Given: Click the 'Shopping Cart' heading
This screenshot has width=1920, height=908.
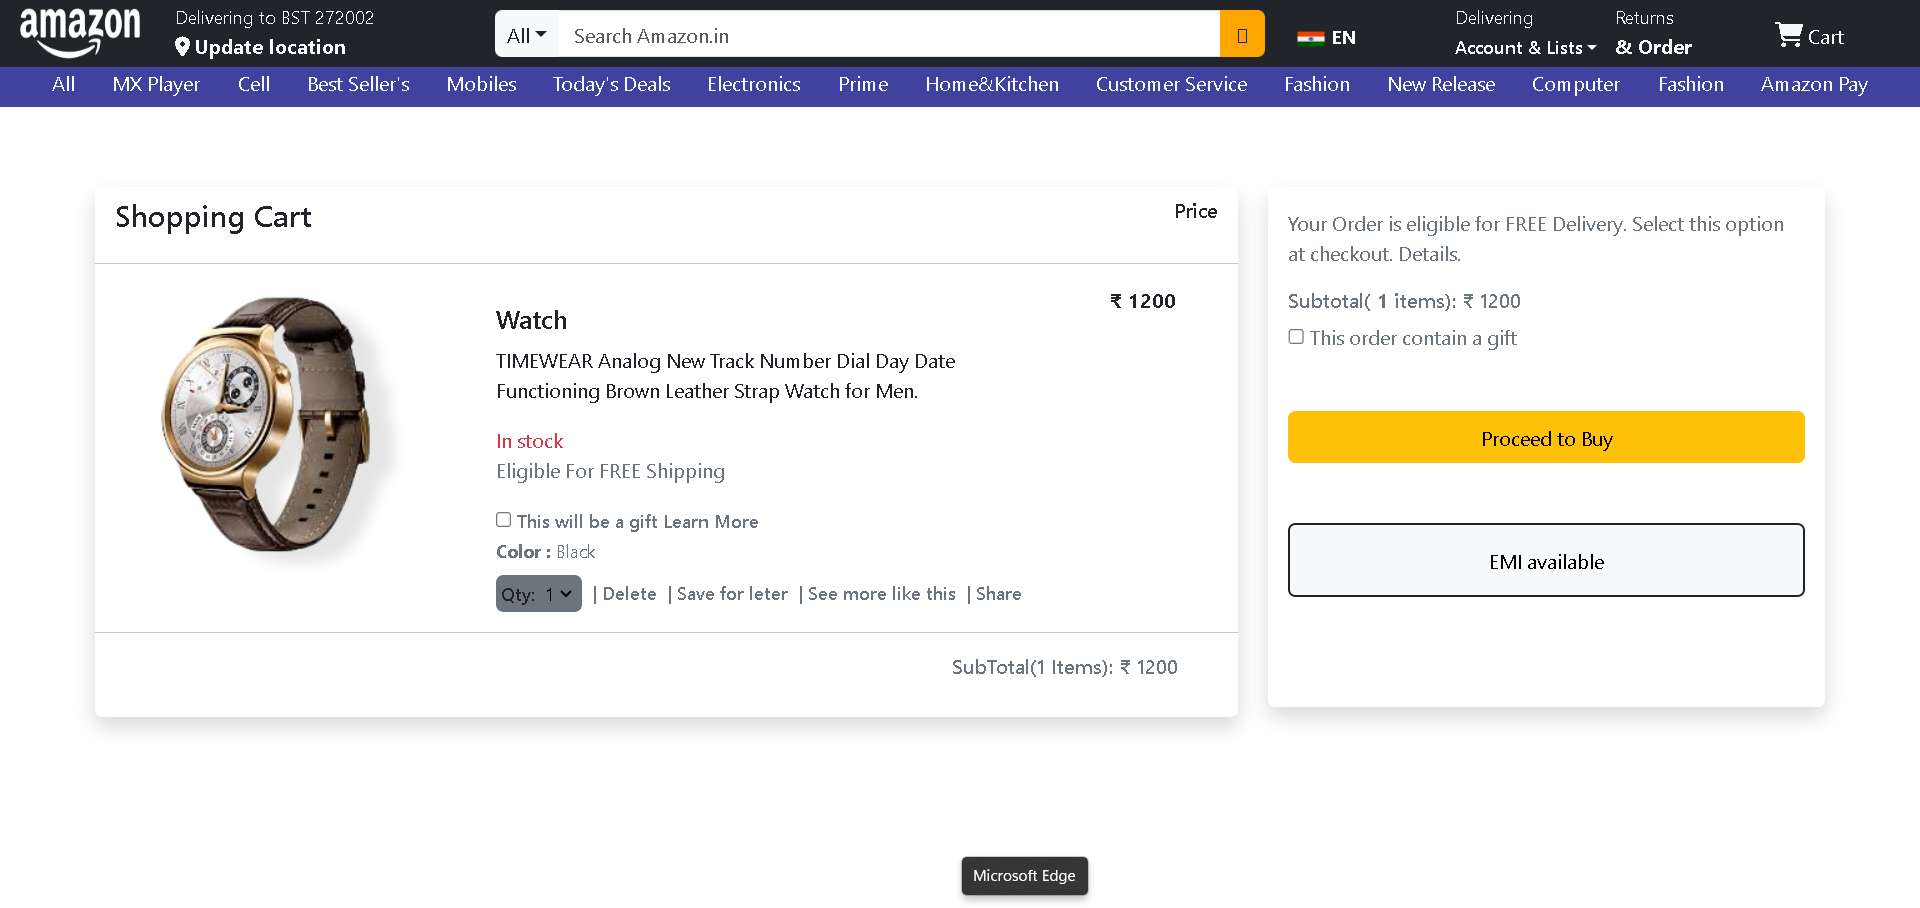Looking at the screenshot, I should [213, 218].
